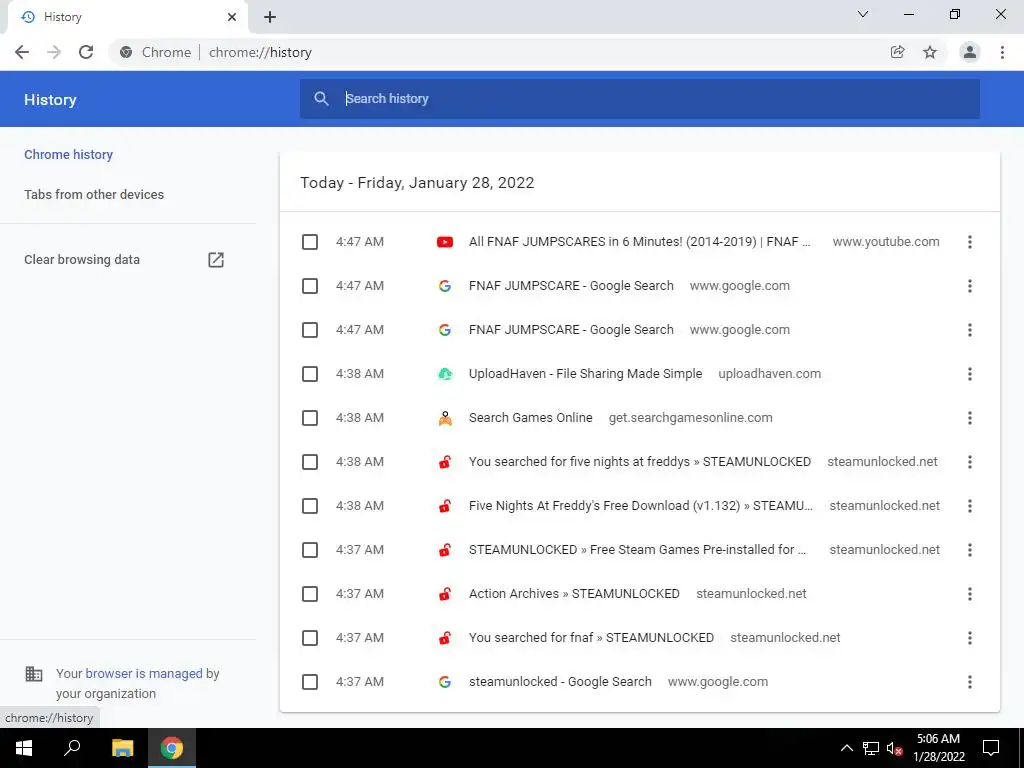Click Google favicon of steamunlocked search entry
The width and height of the screenshot is (1024, 768).
445,682
